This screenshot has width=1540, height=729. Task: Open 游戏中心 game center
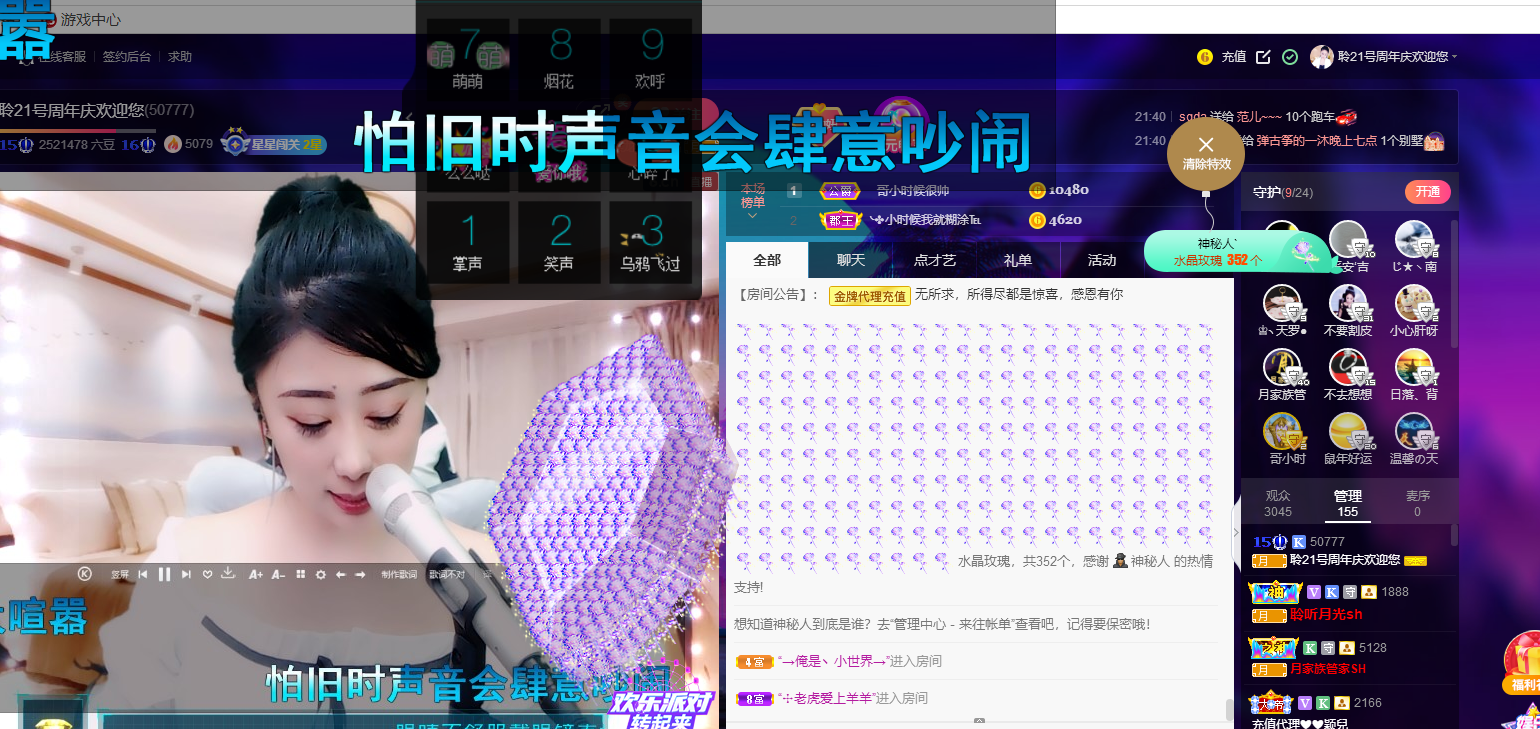point(91,19)
